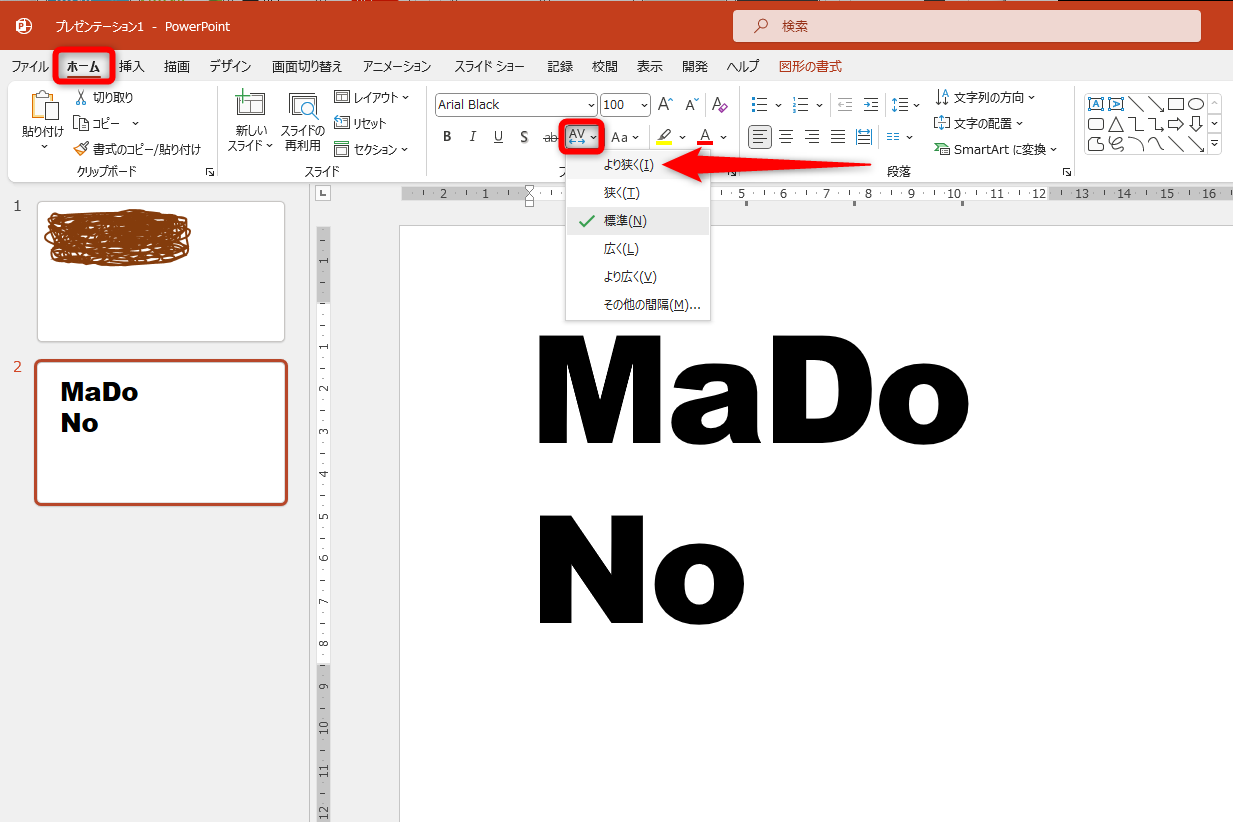
Task: Switch to the アニメーション tab
Action: [x=397, y=67]
